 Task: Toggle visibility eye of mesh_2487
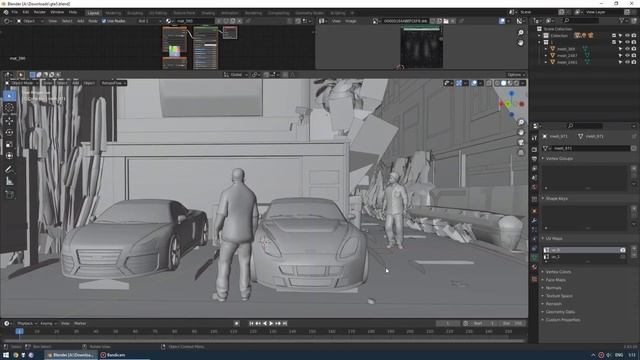click(x=627, y=56)
